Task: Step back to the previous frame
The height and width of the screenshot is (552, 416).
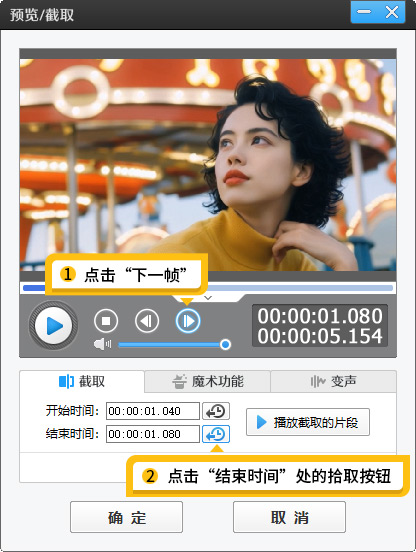Action: (147, 321)
